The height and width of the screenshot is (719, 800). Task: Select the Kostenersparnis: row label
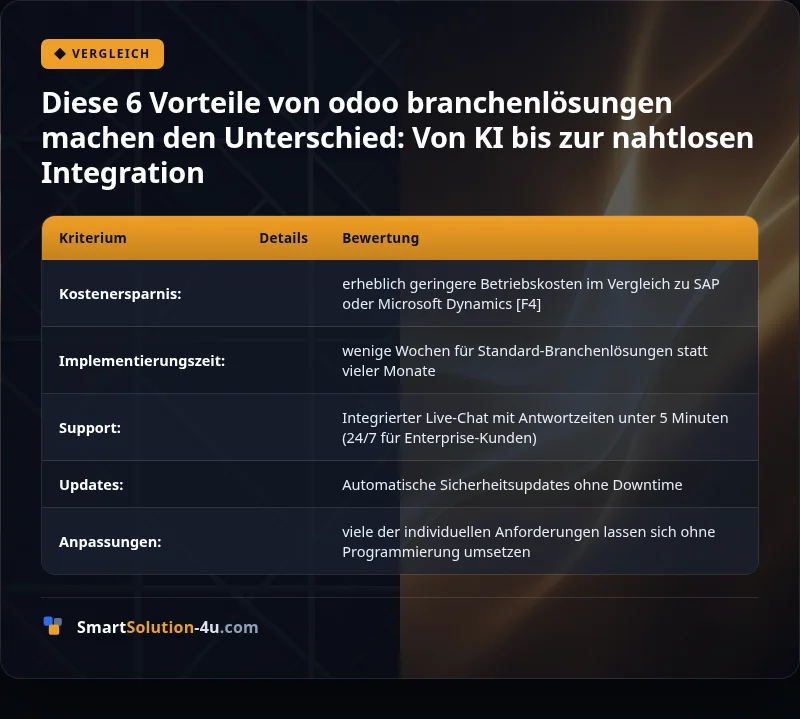[120, 294]
